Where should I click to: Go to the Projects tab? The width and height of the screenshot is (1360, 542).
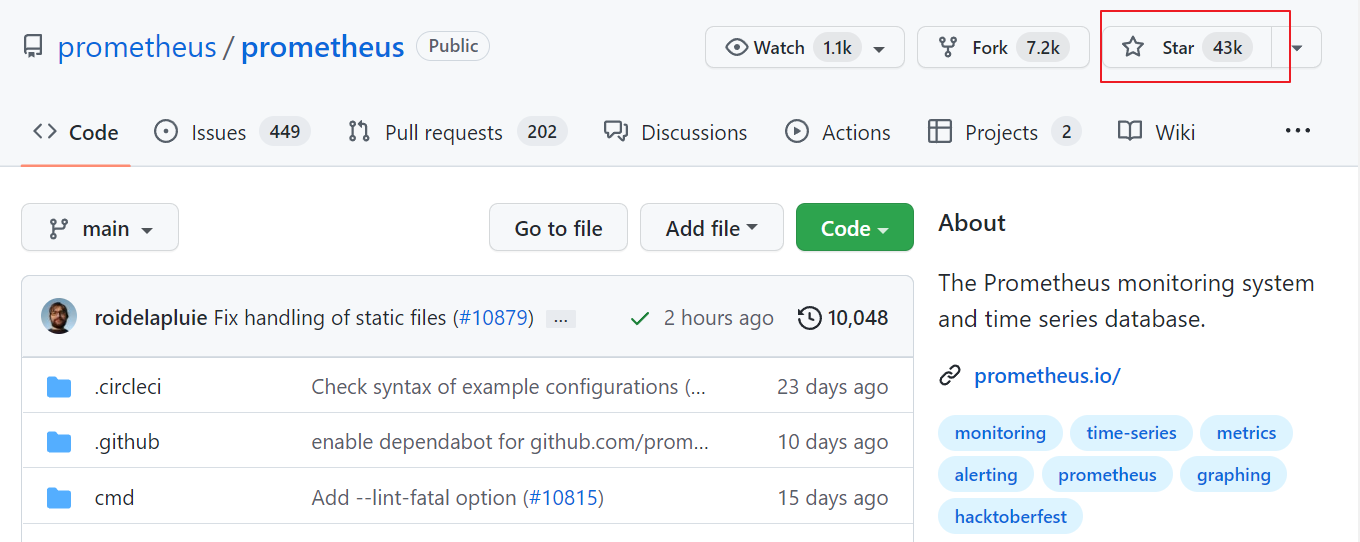pyautogui.click(x=1004, y=132)
